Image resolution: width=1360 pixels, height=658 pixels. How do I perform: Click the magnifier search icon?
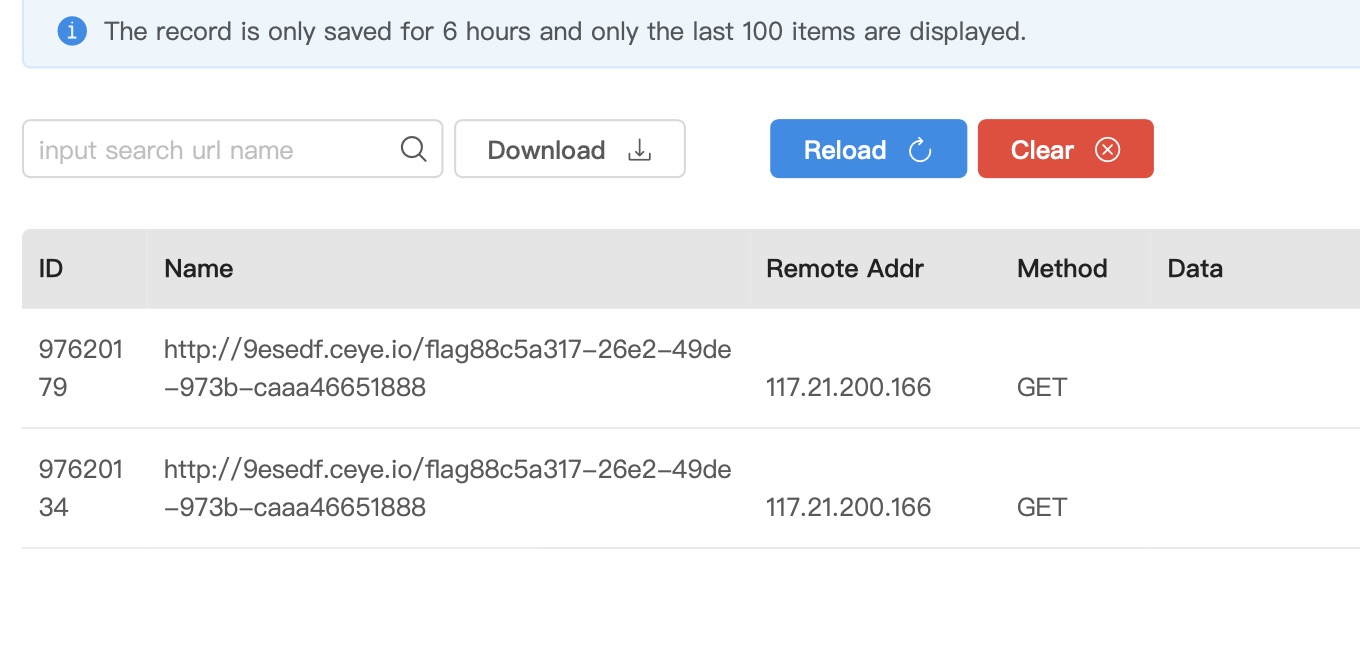click(x=413, y=149)
